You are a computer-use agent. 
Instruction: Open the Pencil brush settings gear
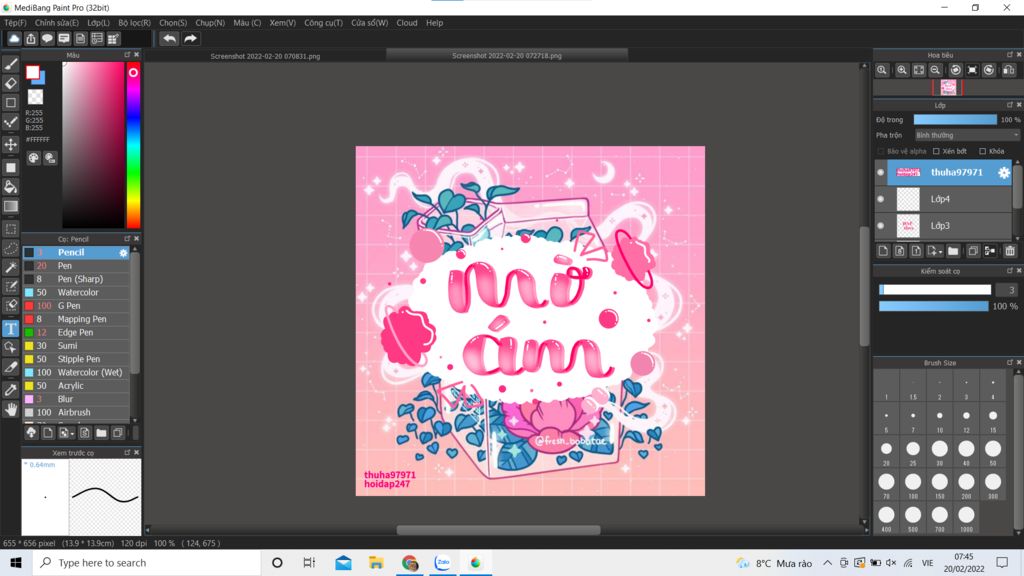click(123, 253)
